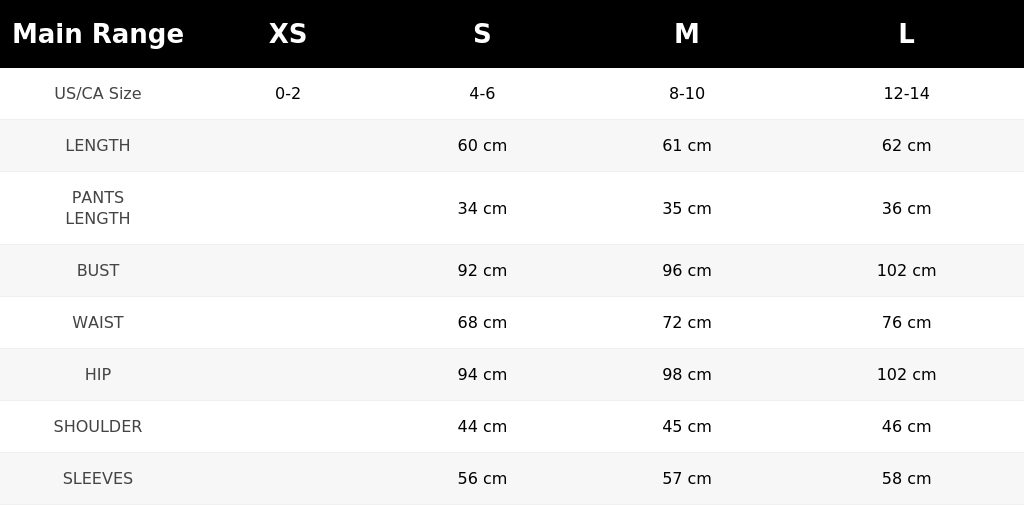Select the 45 cm shoulder value
1024x505 pixels.
click(686, 427)
